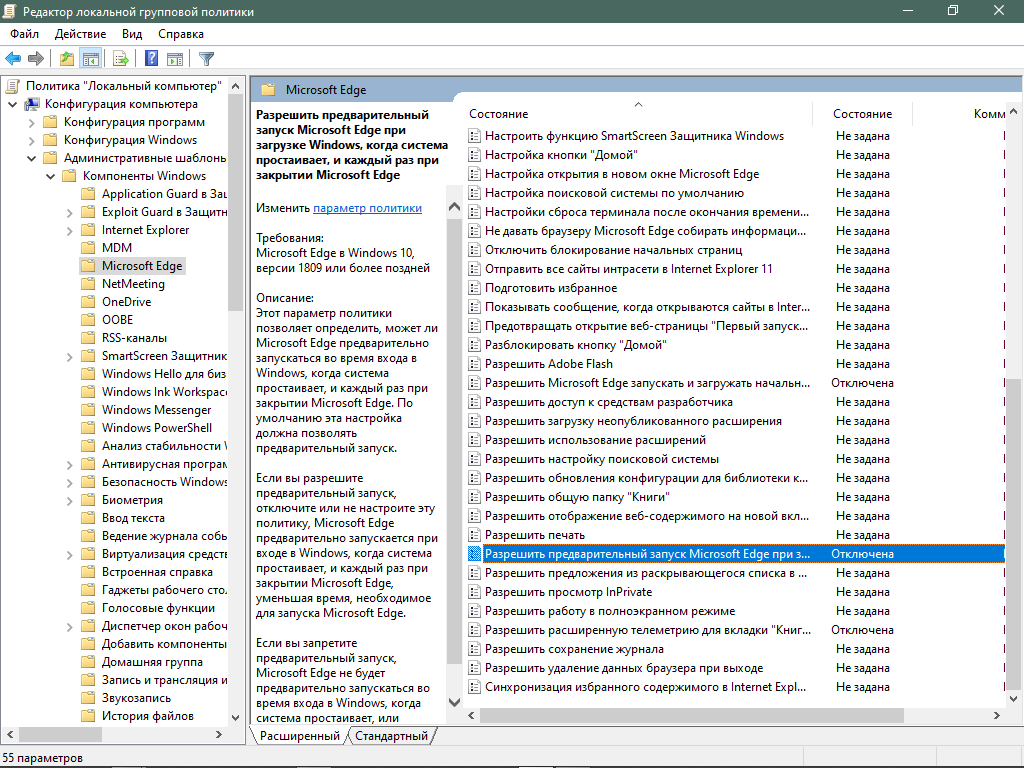Image resolution: width=1024 pixels, height=768 pixels.
Task: Open the 'Файл' menu
Action: click(24, 34)
